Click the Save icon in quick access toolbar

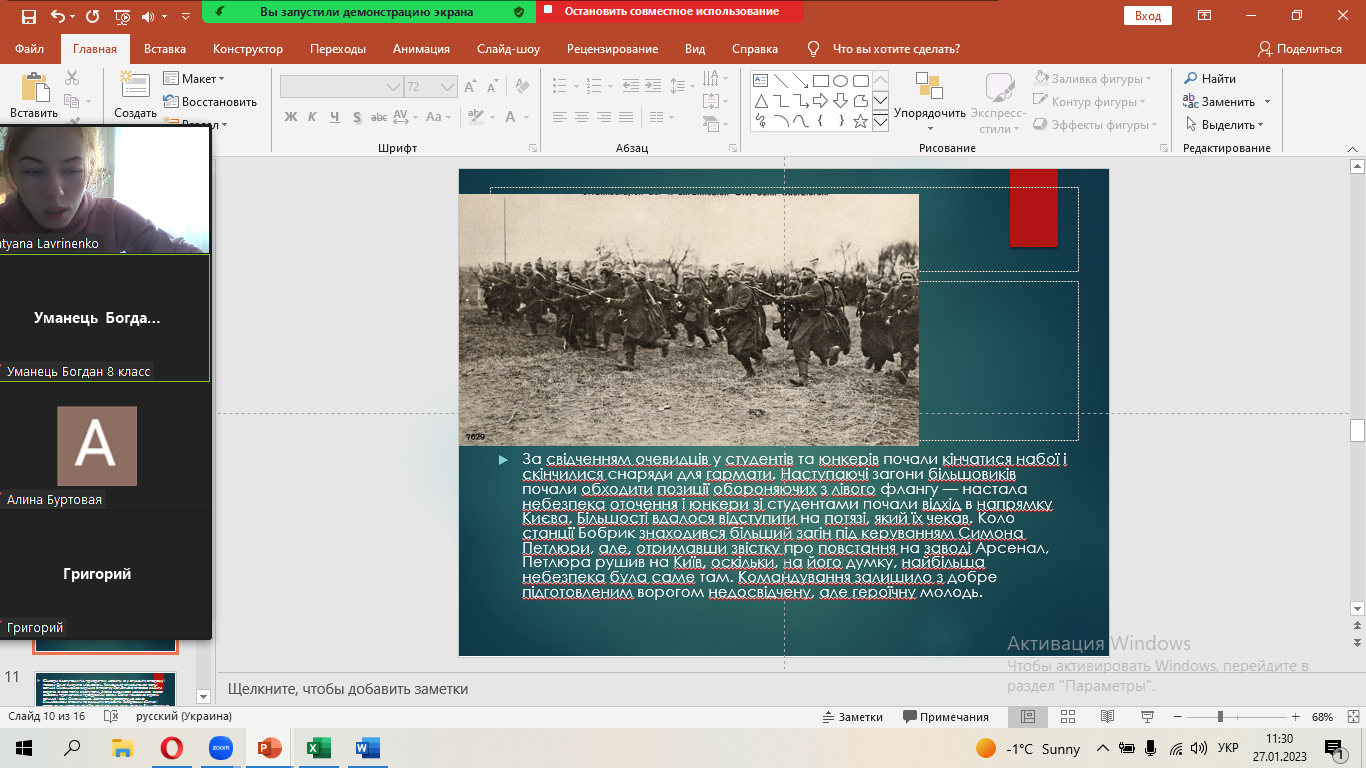28,16
